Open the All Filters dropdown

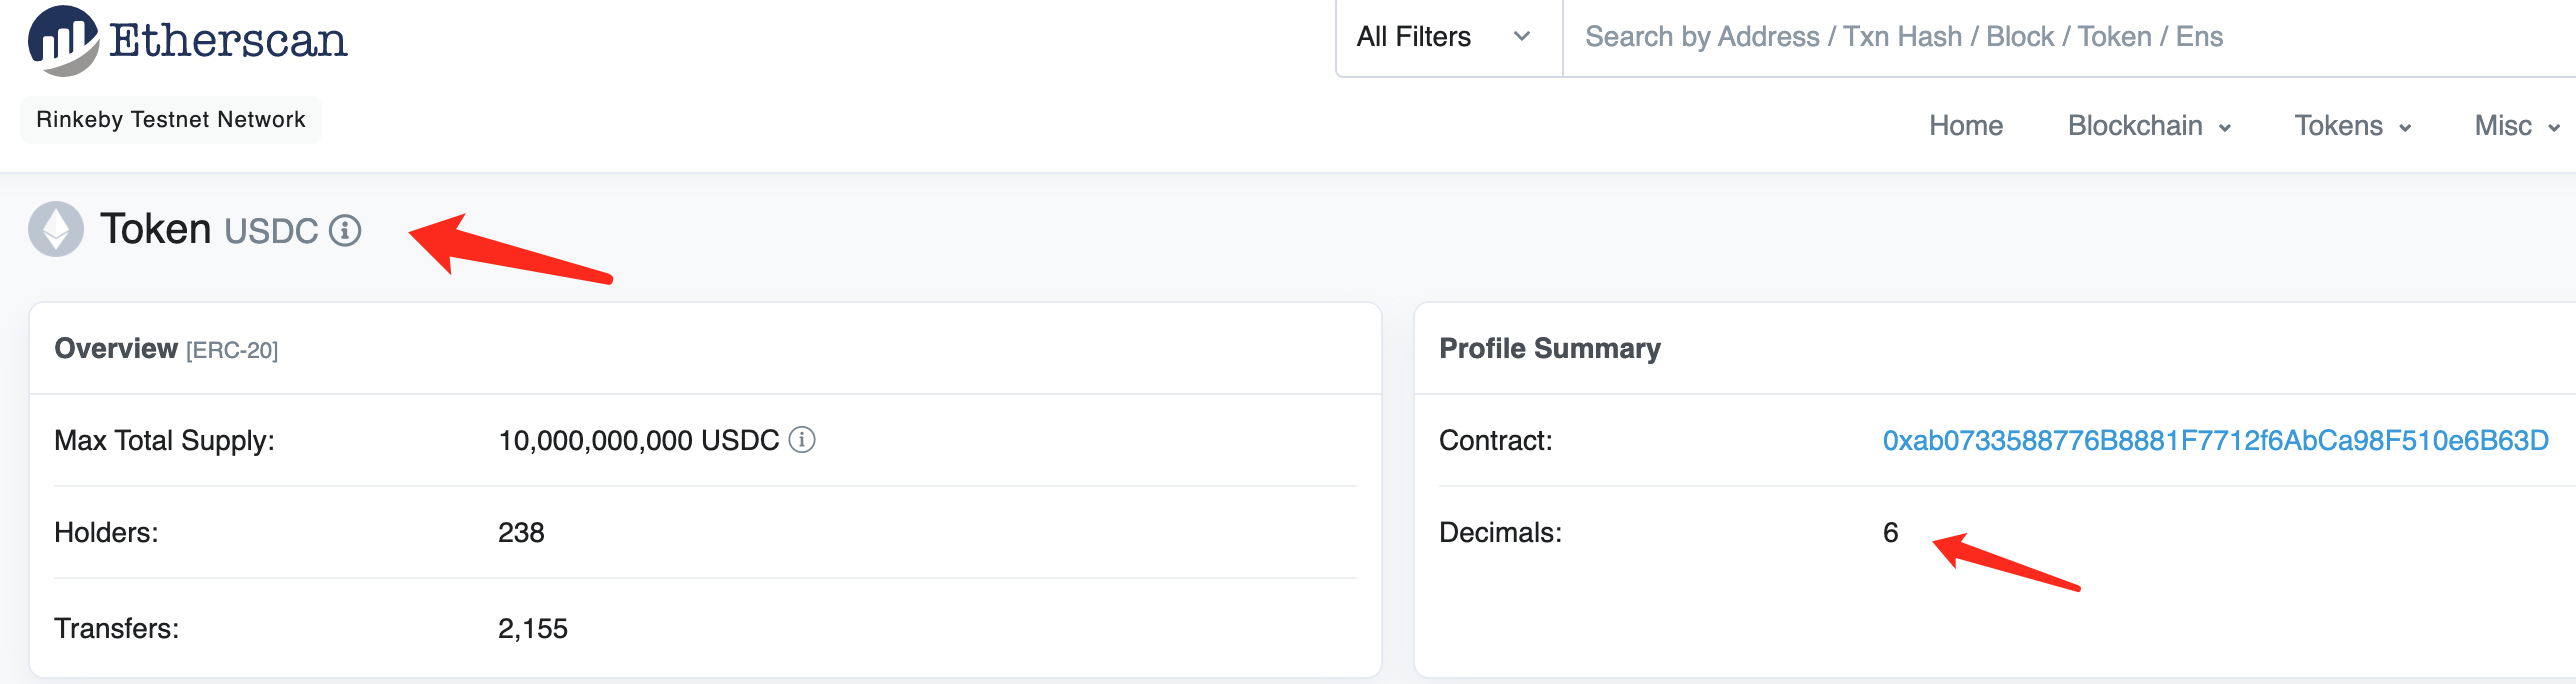point(1446,37)
